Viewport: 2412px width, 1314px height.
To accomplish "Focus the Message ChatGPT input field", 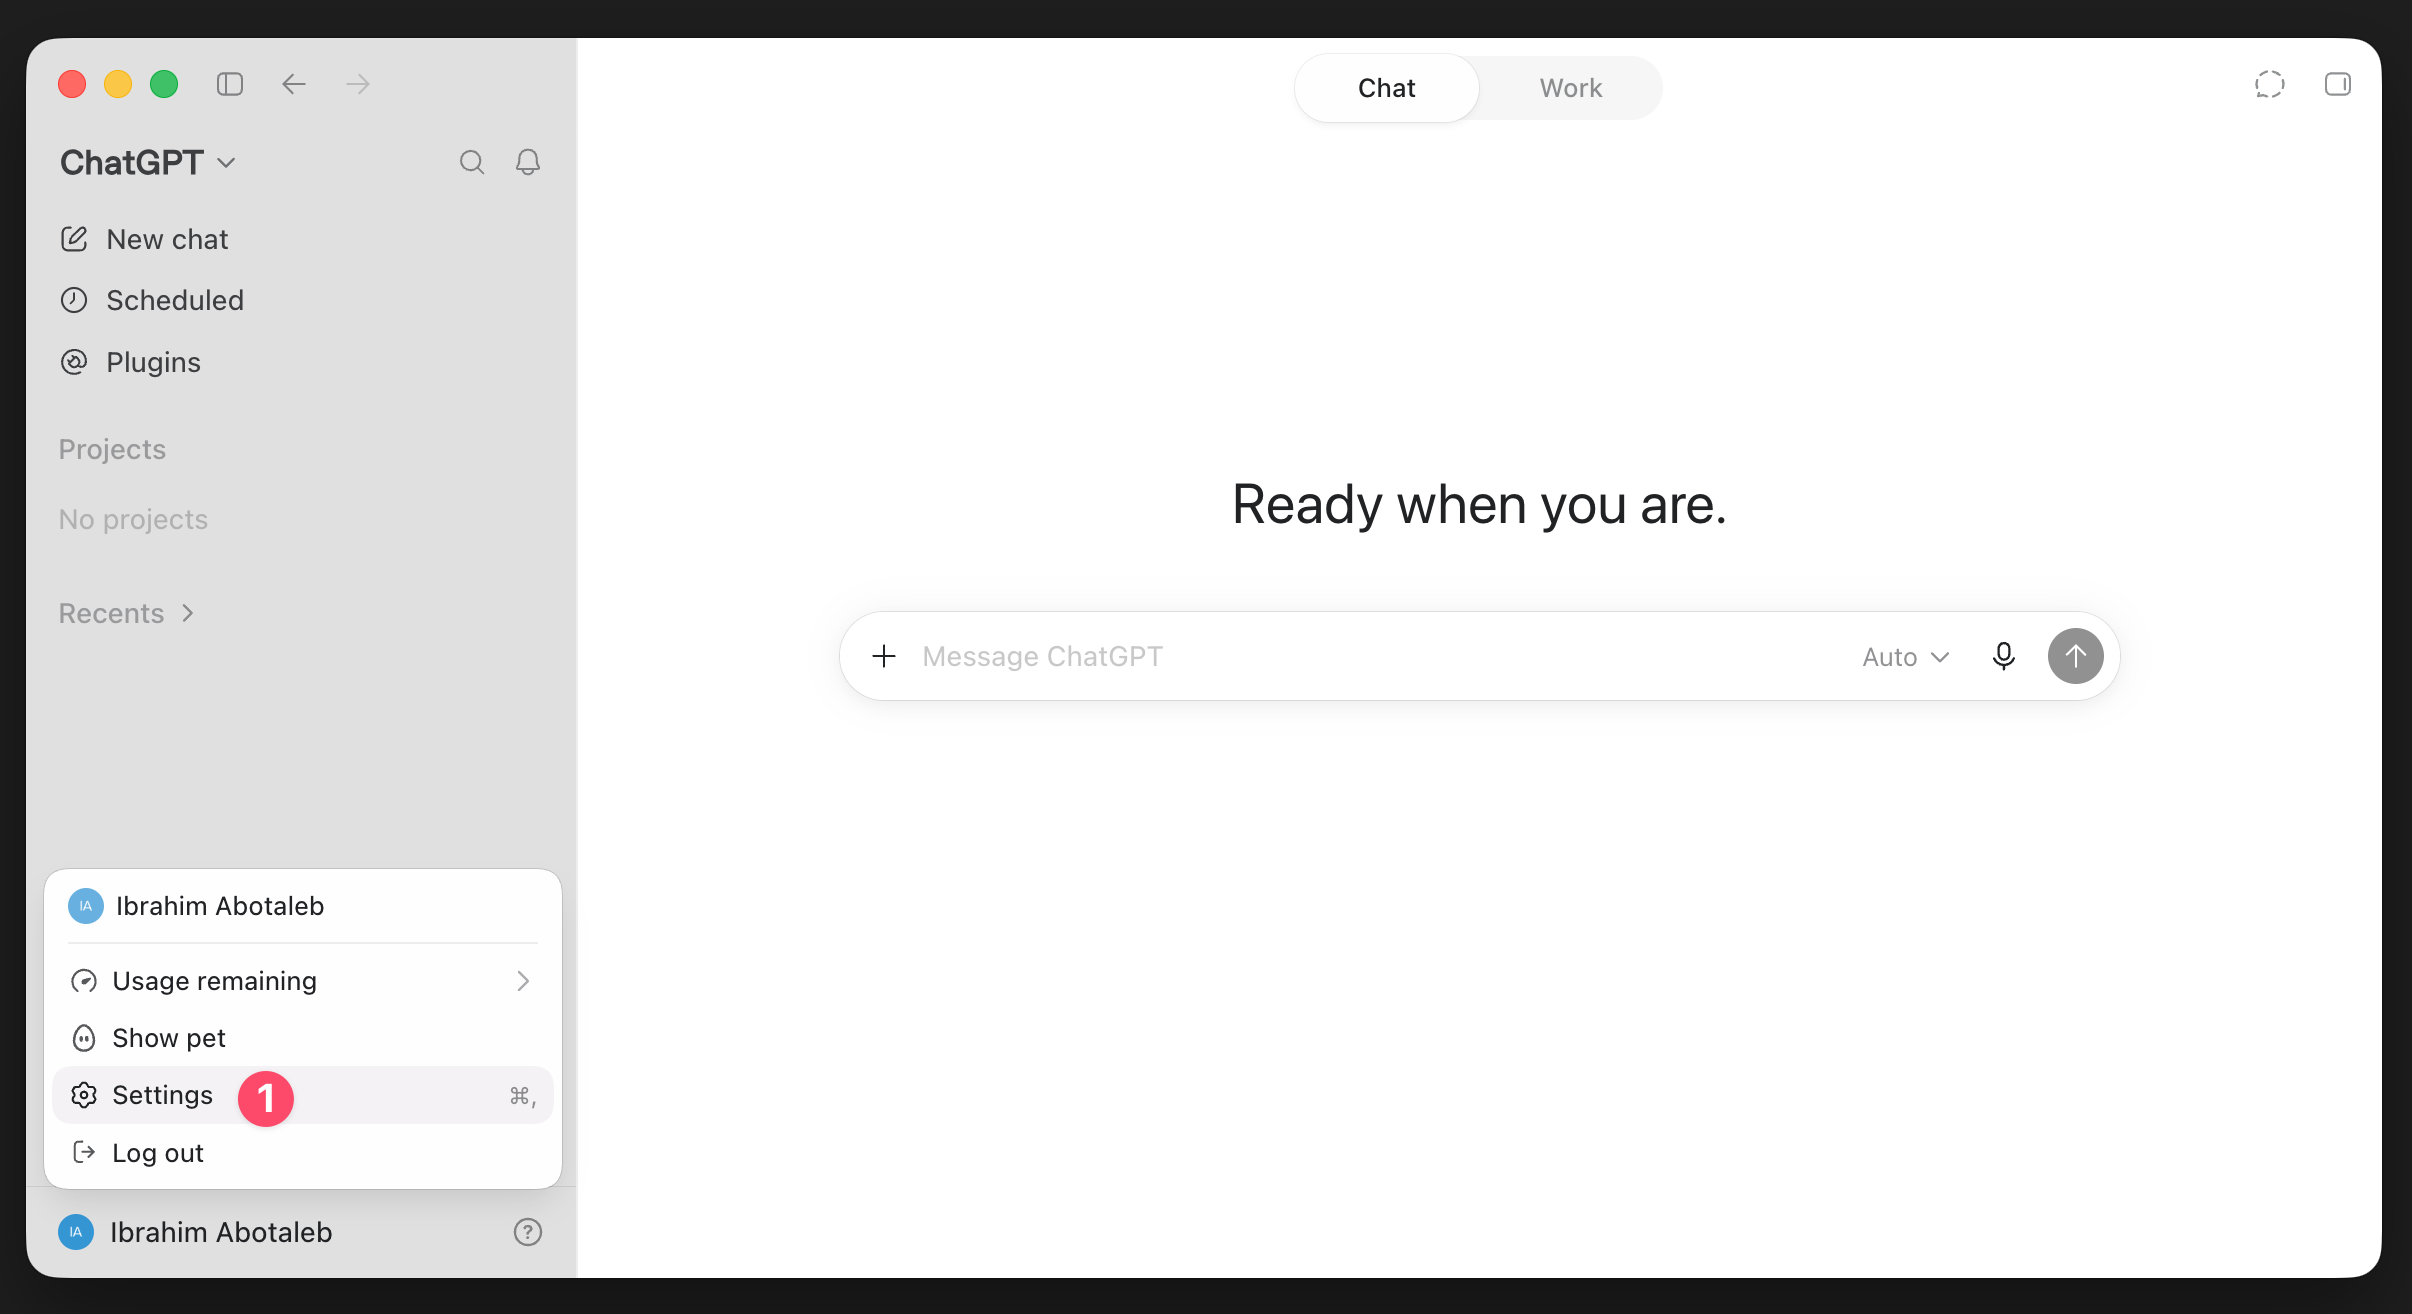I will [1380, 656].
